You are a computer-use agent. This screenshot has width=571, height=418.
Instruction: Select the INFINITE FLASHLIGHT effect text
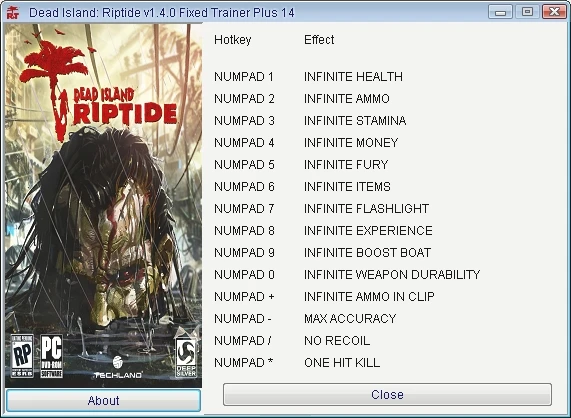point(366,209)
